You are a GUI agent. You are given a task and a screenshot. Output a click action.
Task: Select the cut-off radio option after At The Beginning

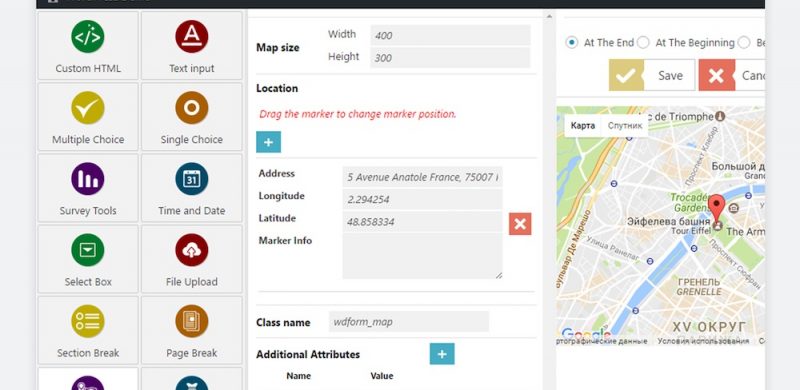click(x=744, y=42)
